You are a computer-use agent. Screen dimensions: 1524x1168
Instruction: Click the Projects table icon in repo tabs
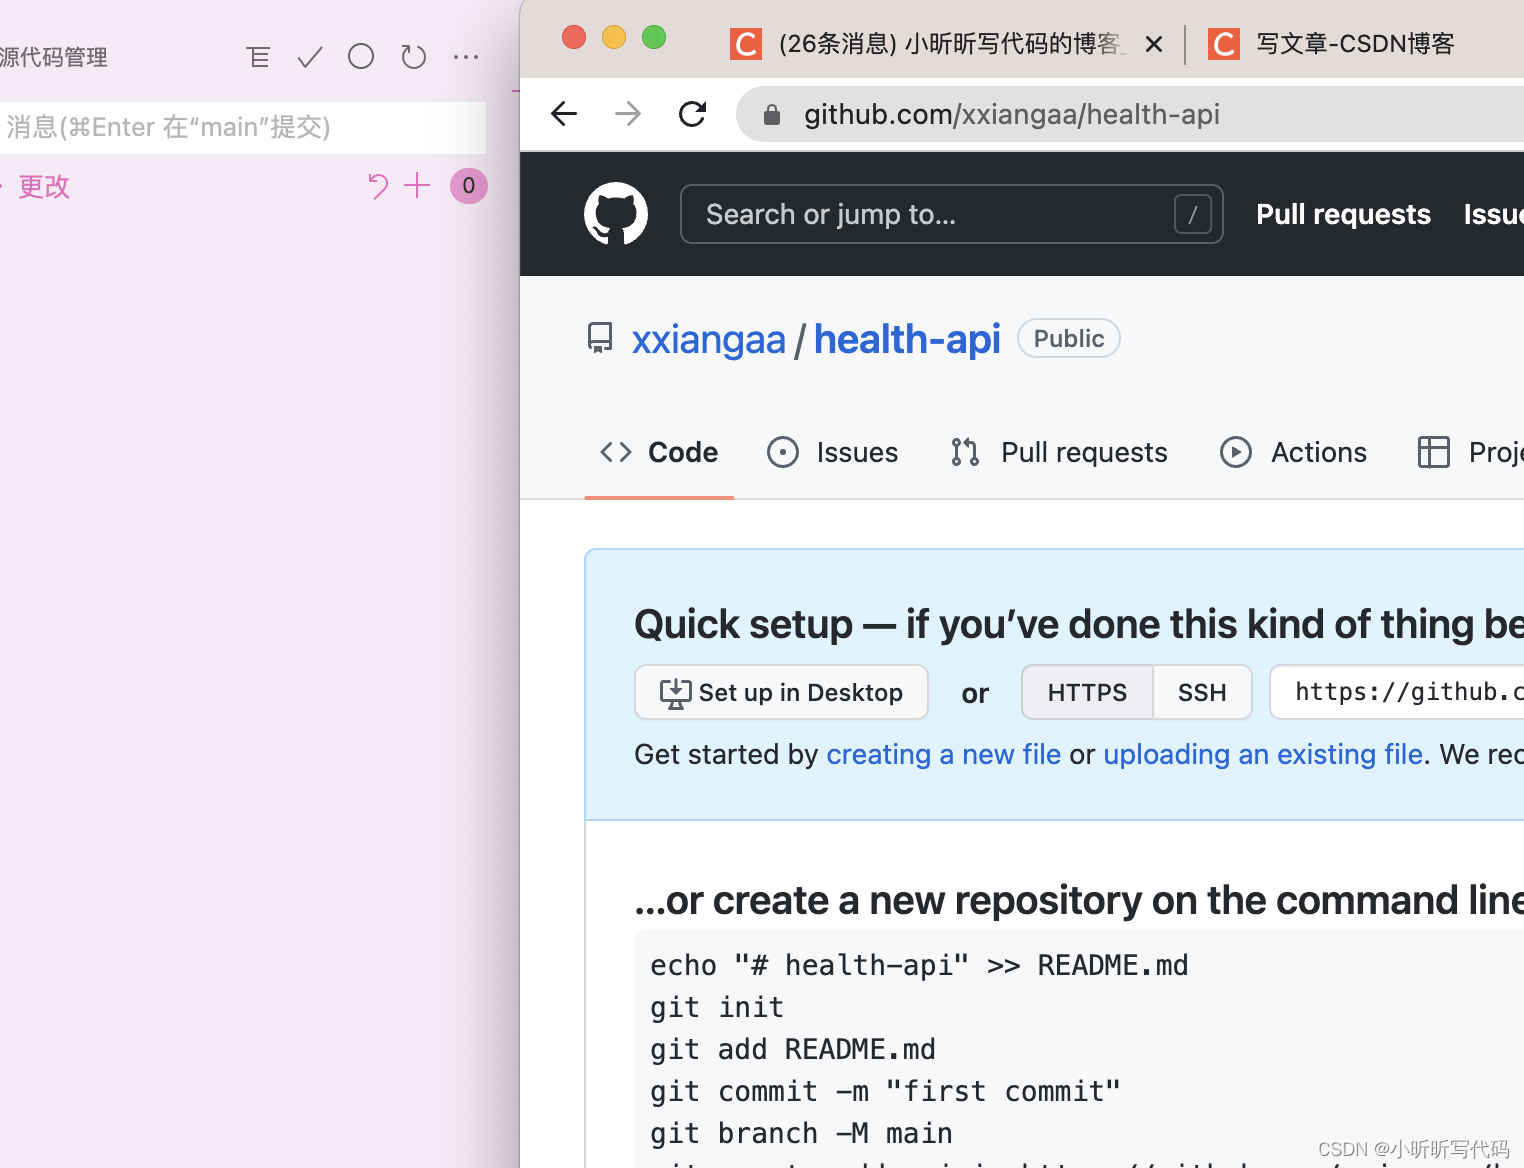point(1434,452)
